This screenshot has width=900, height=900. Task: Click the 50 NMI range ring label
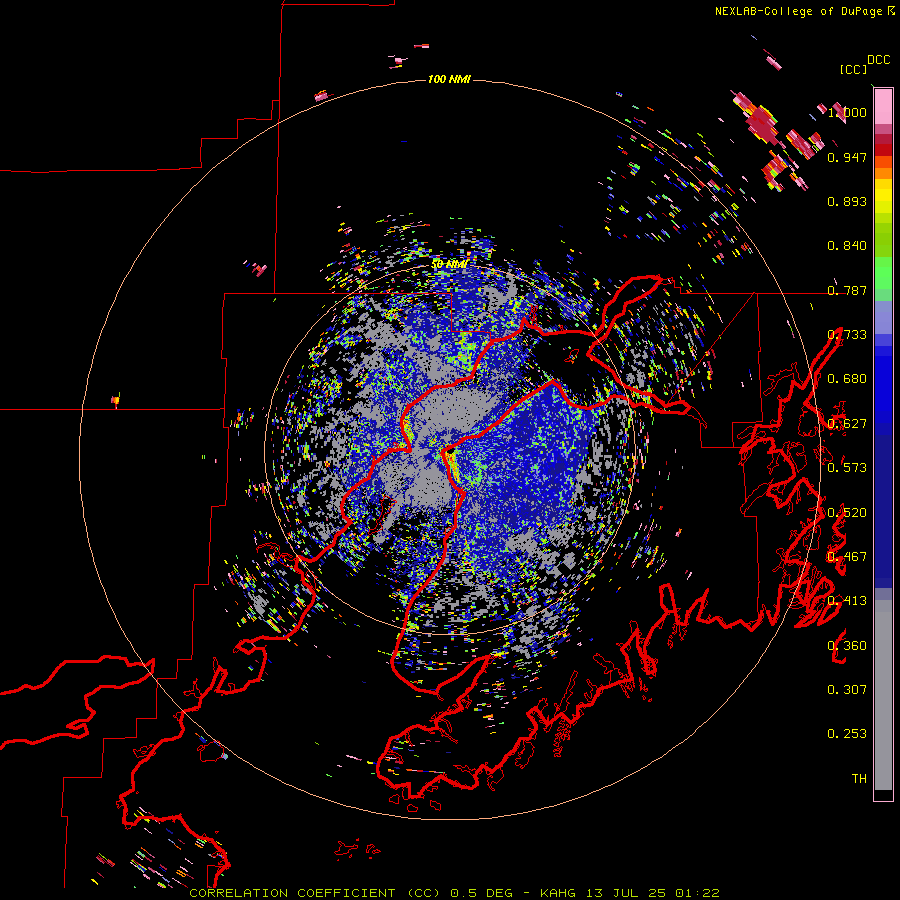coord(449,264)
